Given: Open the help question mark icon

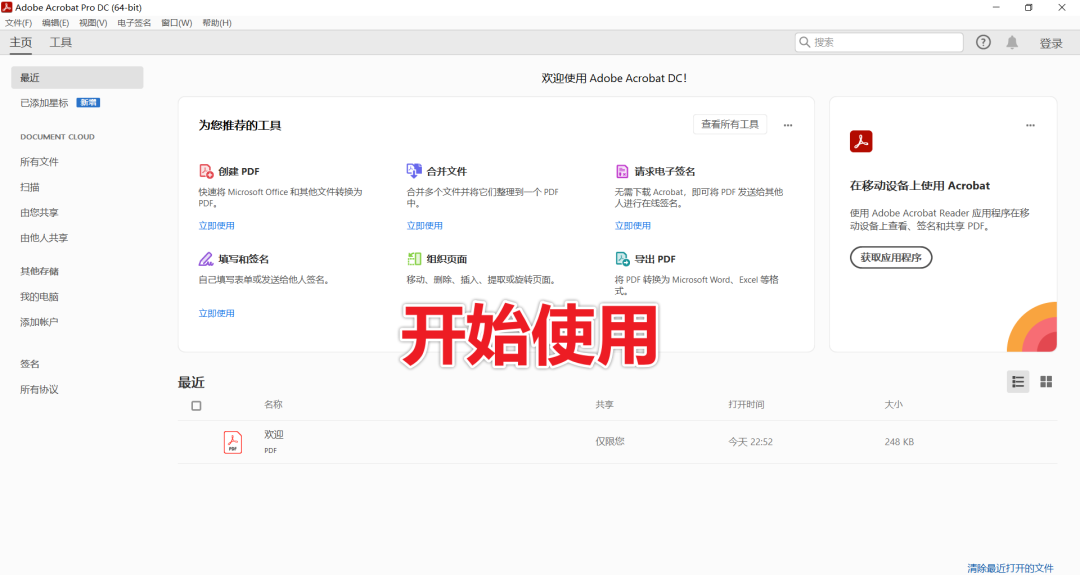Looking at the screenshot, I should (x=983, y=42).
